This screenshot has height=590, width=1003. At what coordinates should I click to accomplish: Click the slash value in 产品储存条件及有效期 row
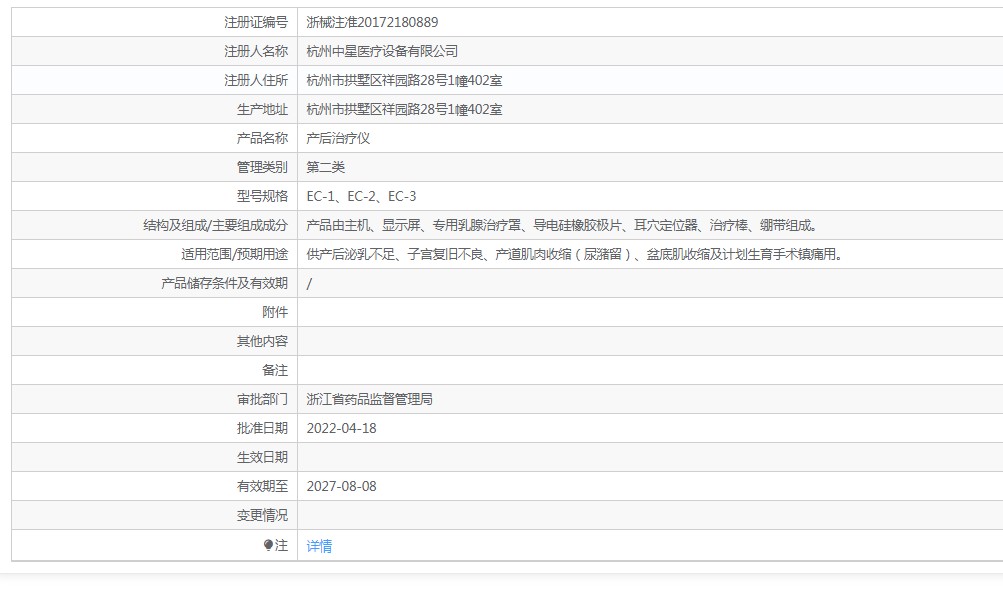(309, 283)
